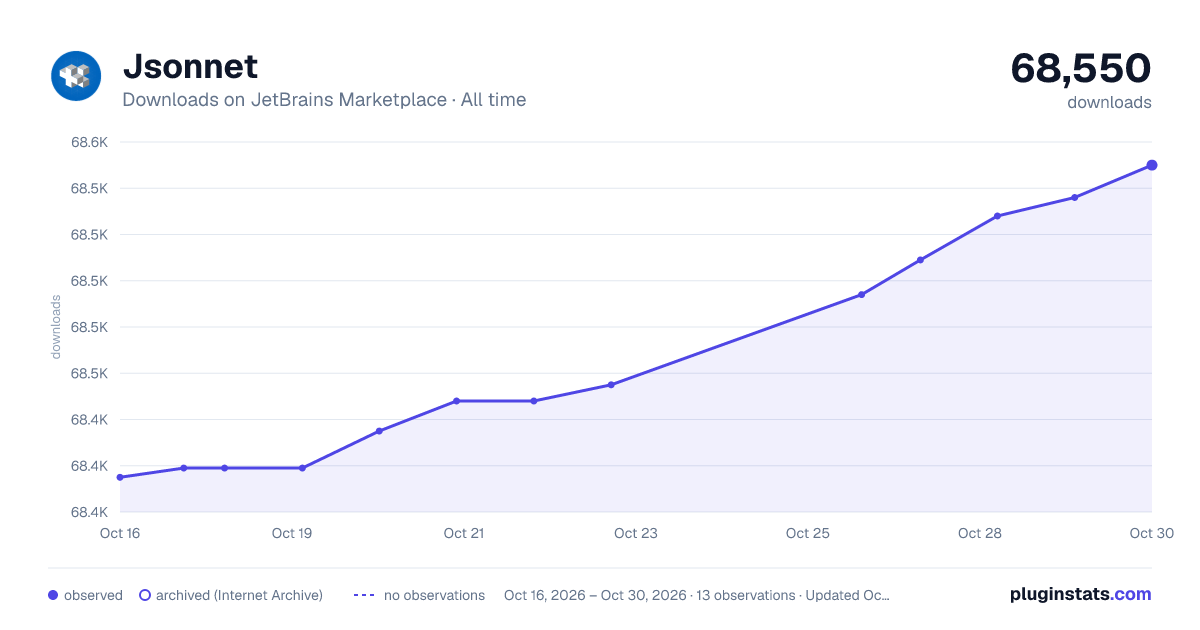Screen dimensions: 1200x630
Task: Click the hollow archived legend circle
Action: [x=145, y=595]
